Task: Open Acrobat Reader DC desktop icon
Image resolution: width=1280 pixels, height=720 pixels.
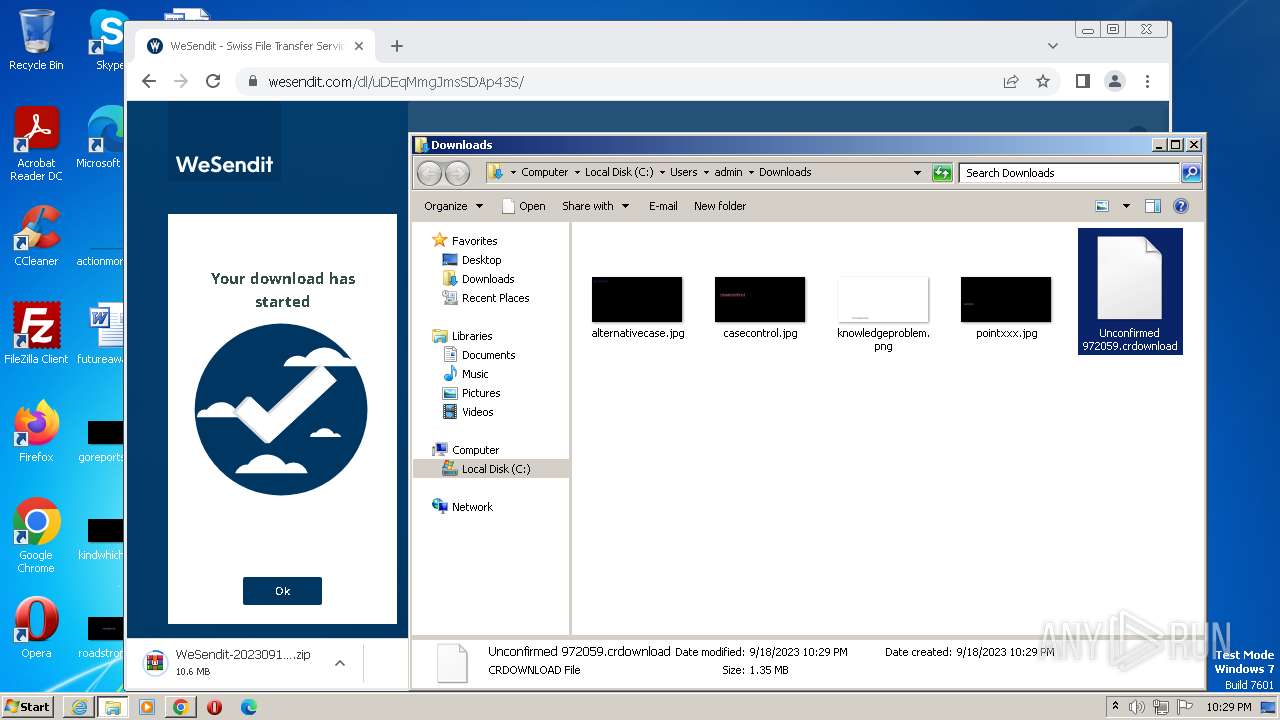Action: 36,144
